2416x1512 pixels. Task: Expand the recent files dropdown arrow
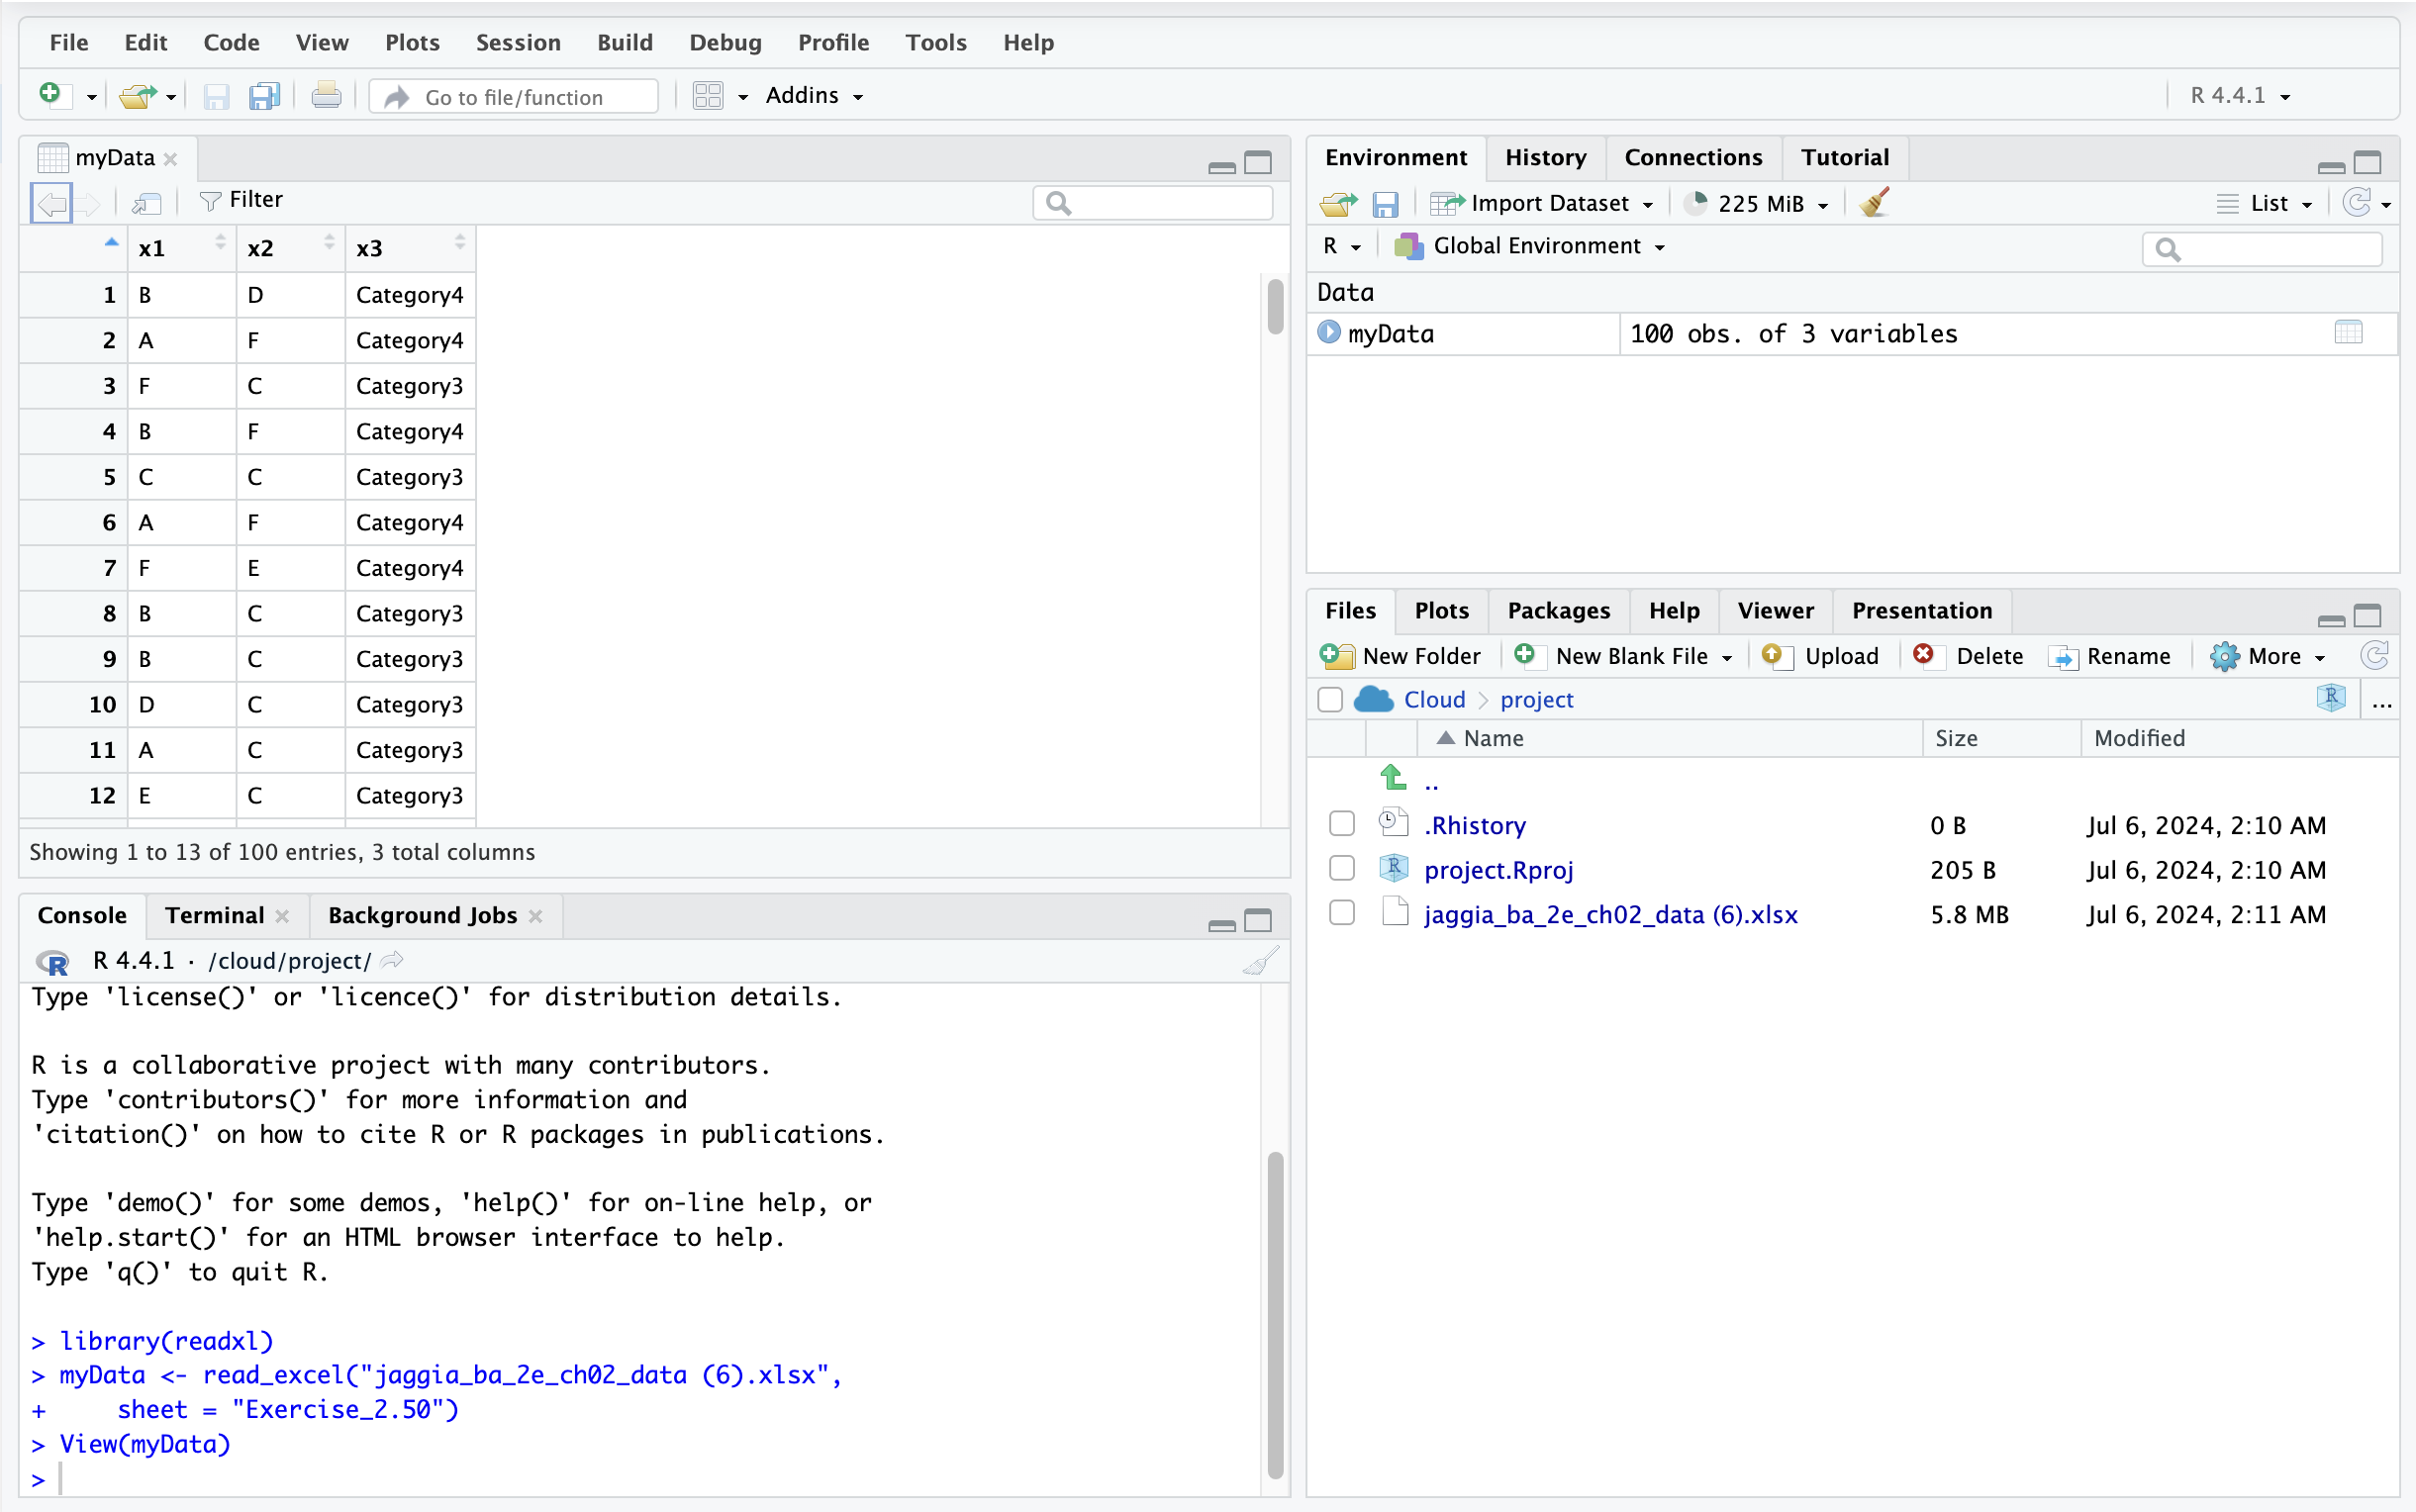(171, 97)
